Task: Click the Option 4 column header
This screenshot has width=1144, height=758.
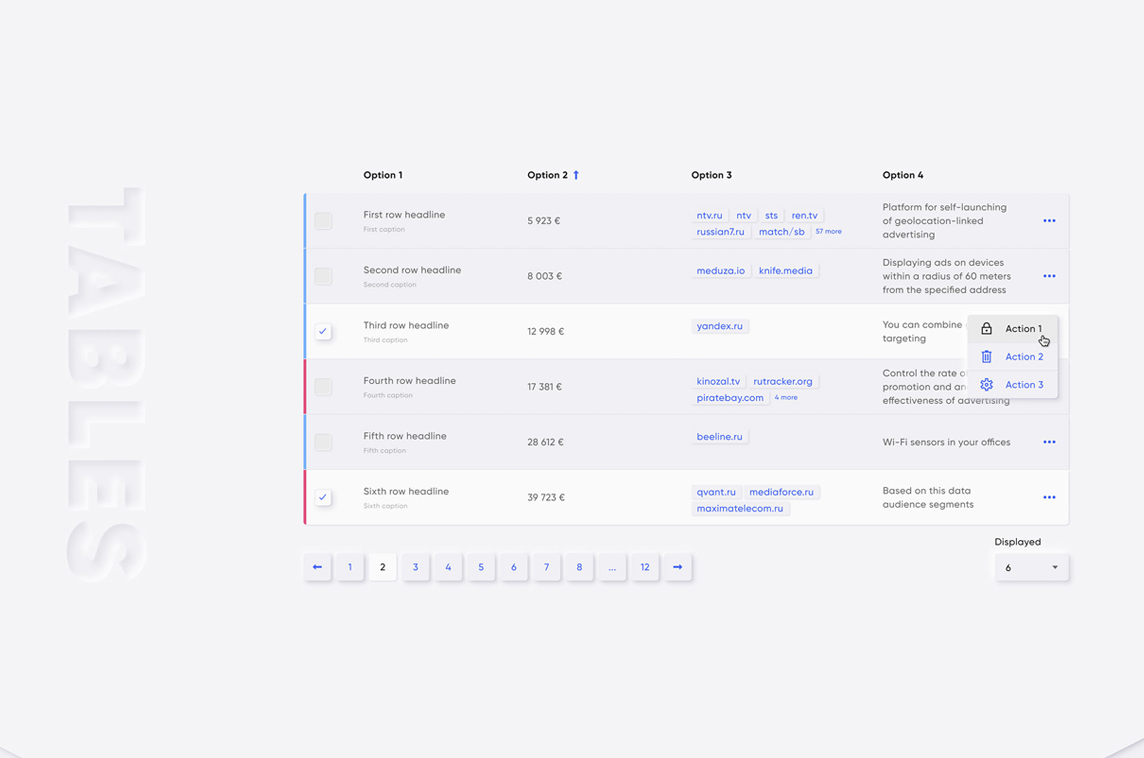Action: 903,175
